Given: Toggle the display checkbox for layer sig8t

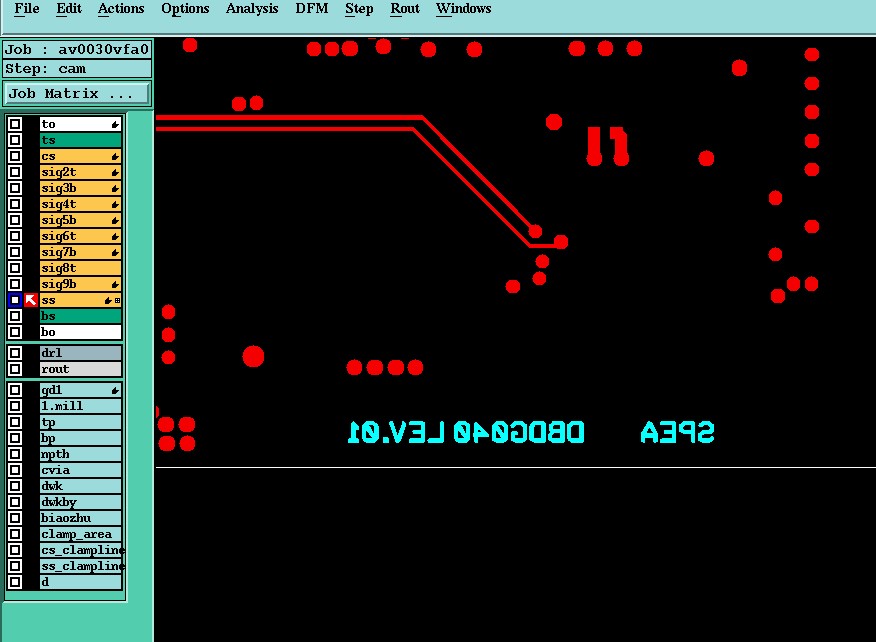Looking at the screenshot, I should click(x=15, y=268).
